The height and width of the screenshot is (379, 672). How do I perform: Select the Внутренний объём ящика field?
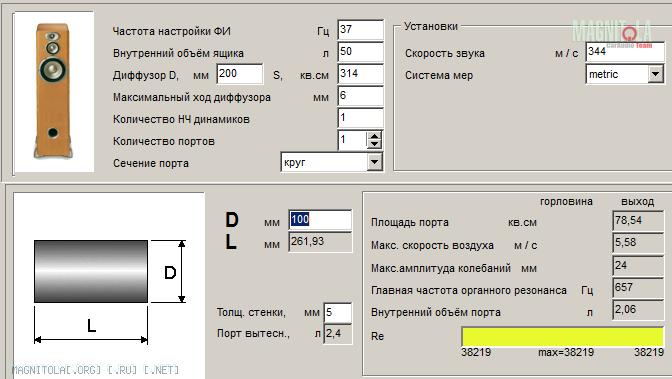360,52
